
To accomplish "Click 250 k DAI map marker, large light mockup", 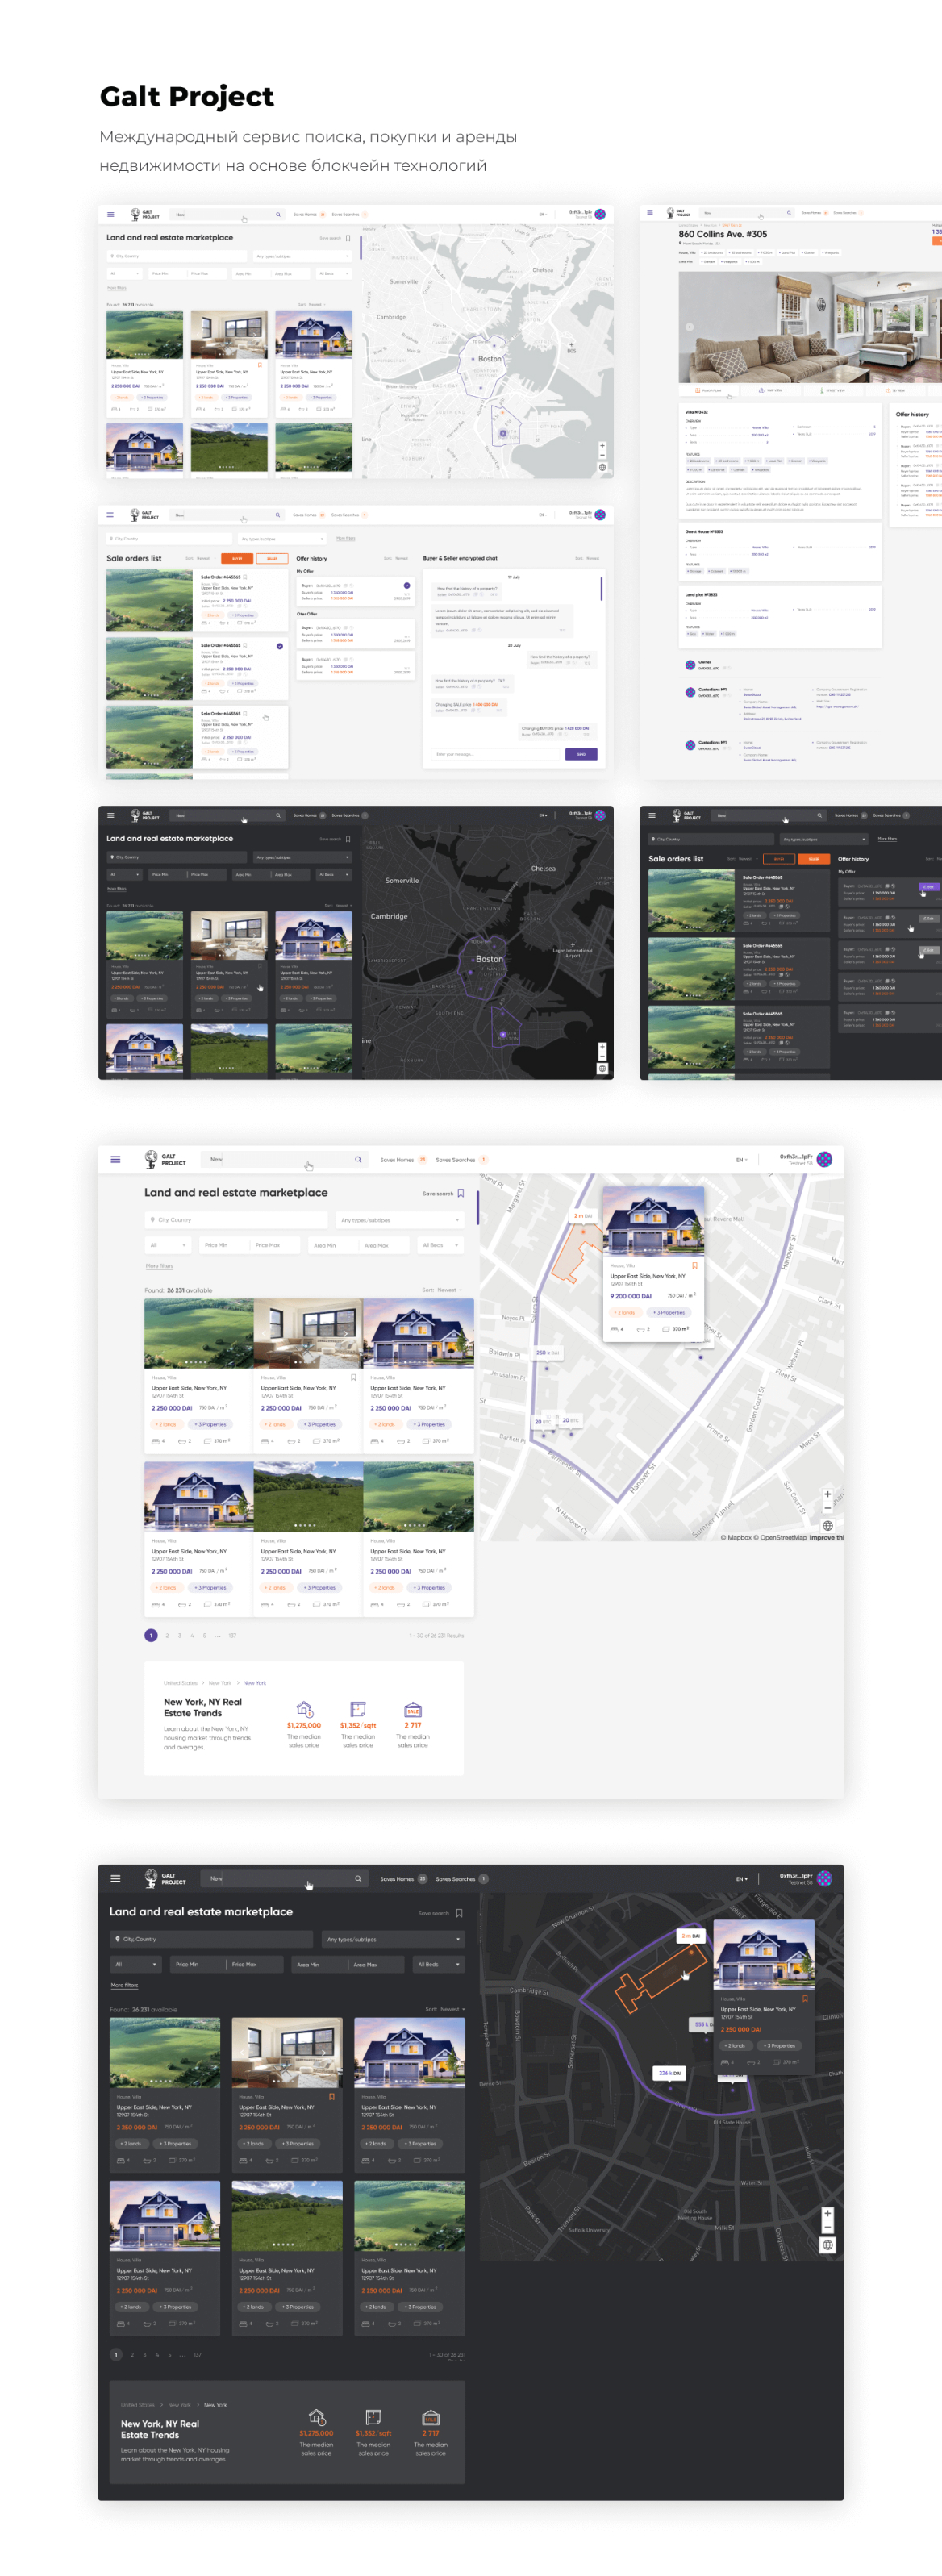I will point(547,1352).
